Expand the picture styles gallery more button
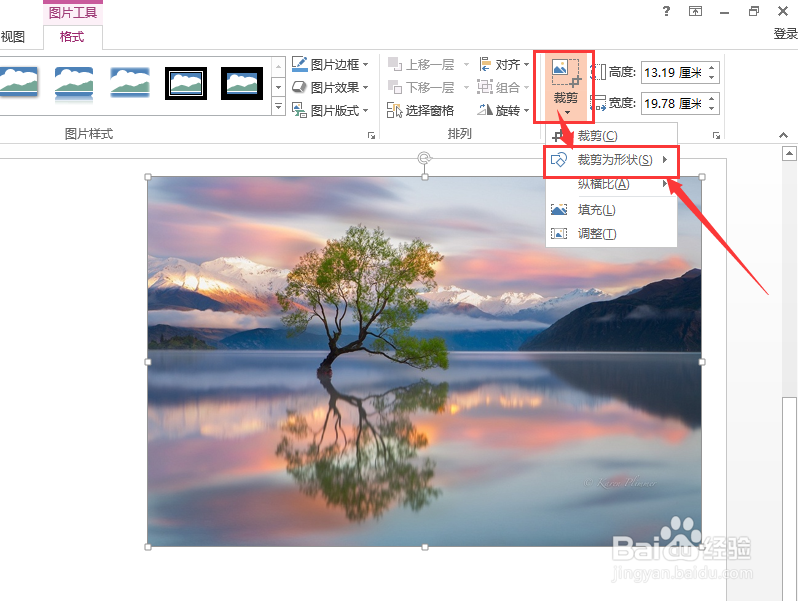This screenshot has width=798, height=601. point(278,107)
